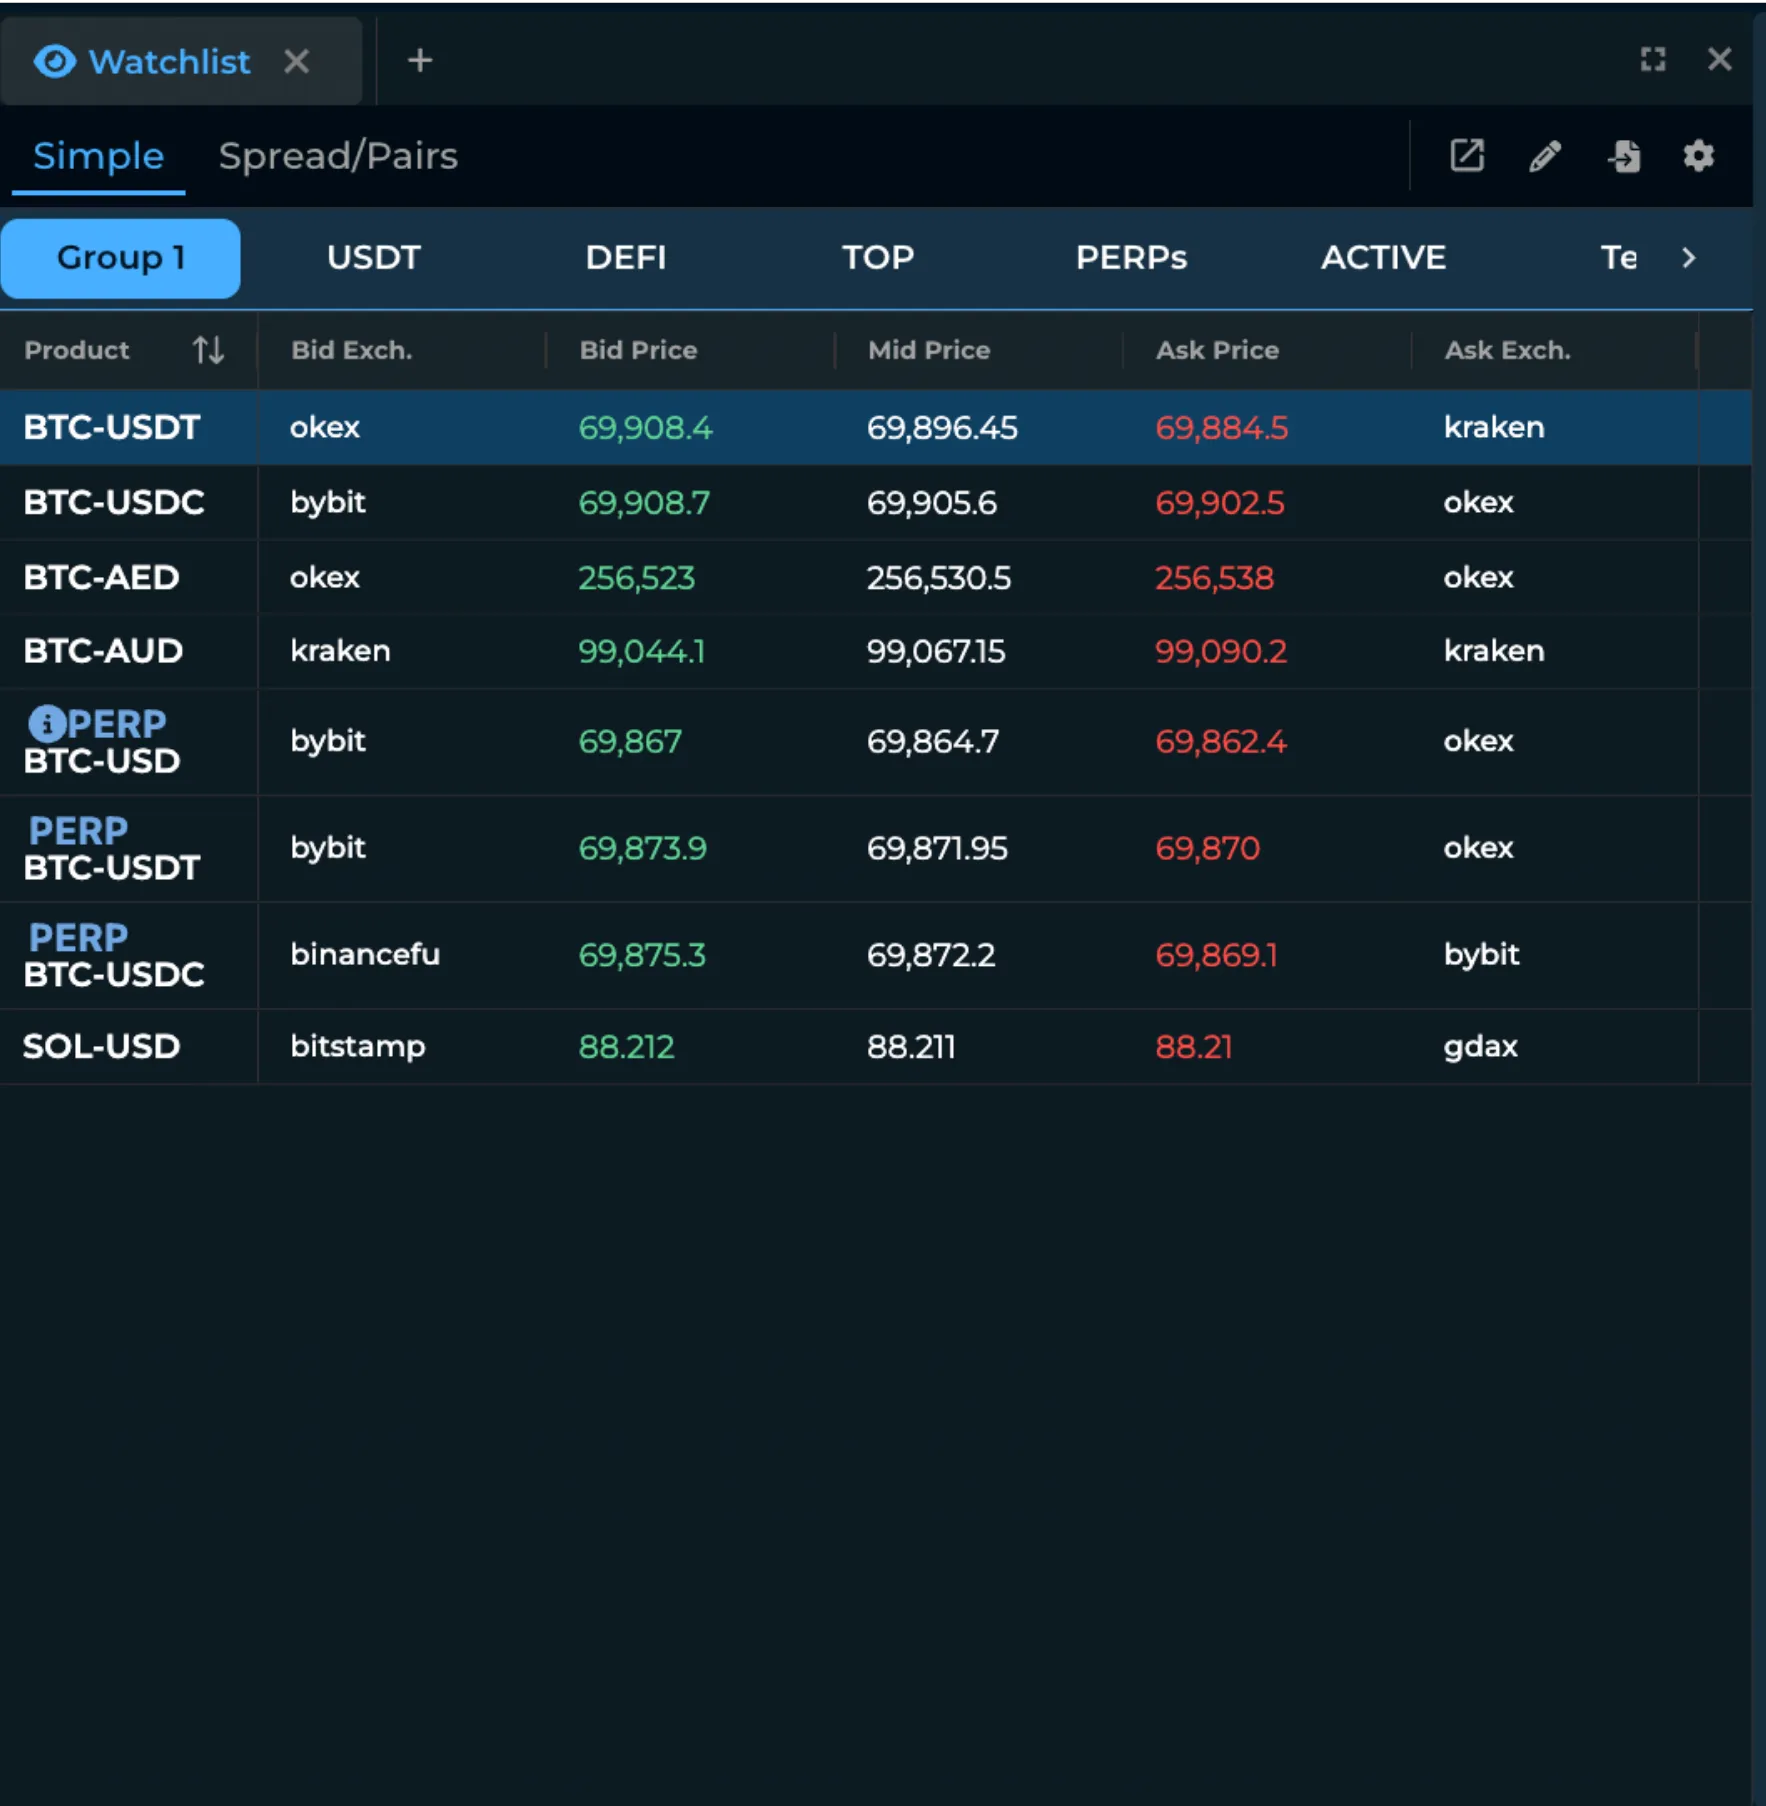The width and height of the screenshot is (1766, 1806).
Task: Select the BTC-USDT product row
Action: tap(875, 428)
